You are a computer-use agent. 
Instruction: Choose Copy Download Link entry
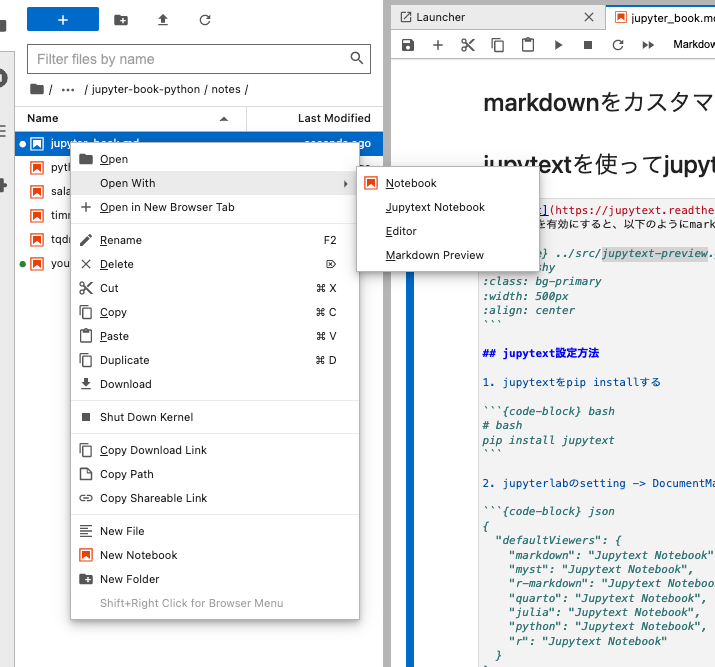215,450
